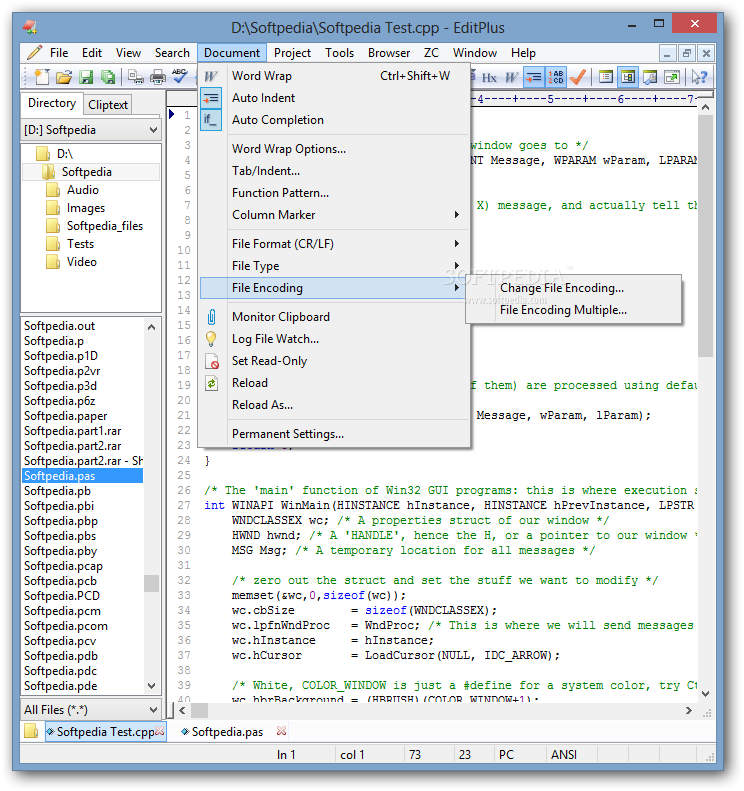Screen dimensions: 744x791
Task: Expand the File Type submenu
Action: click(x=334, y=266)
